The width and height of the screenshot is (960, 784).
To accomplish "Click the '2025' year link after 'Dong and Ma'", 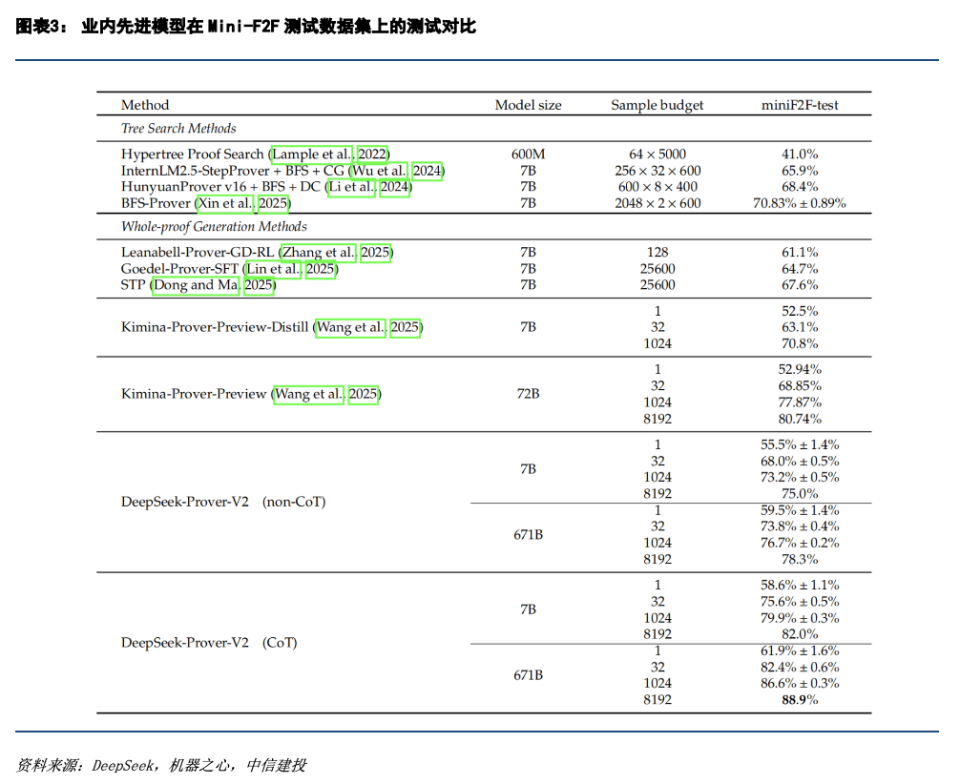I will (259, 285).
